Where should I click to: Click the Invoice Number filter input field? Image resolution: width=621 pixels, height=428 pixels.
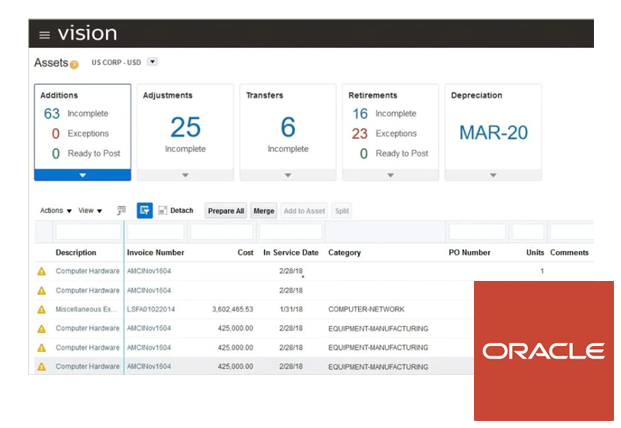coord(156,232)
